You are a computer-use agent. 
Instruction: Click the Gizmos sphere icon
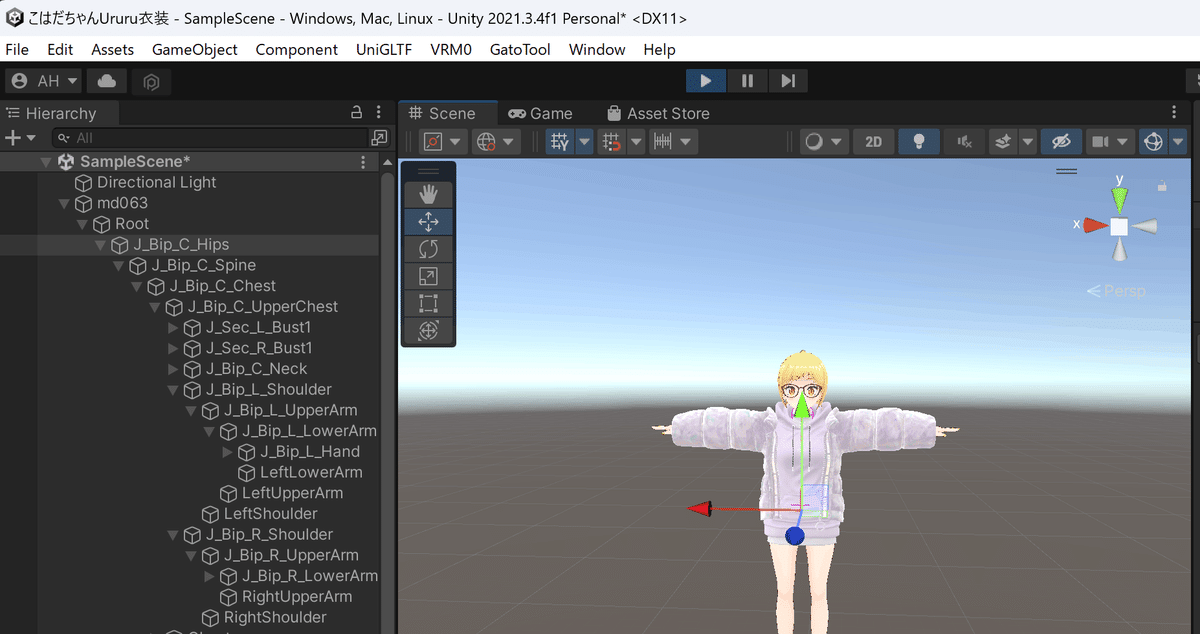pyautogui.click(x=1153, y=142)
